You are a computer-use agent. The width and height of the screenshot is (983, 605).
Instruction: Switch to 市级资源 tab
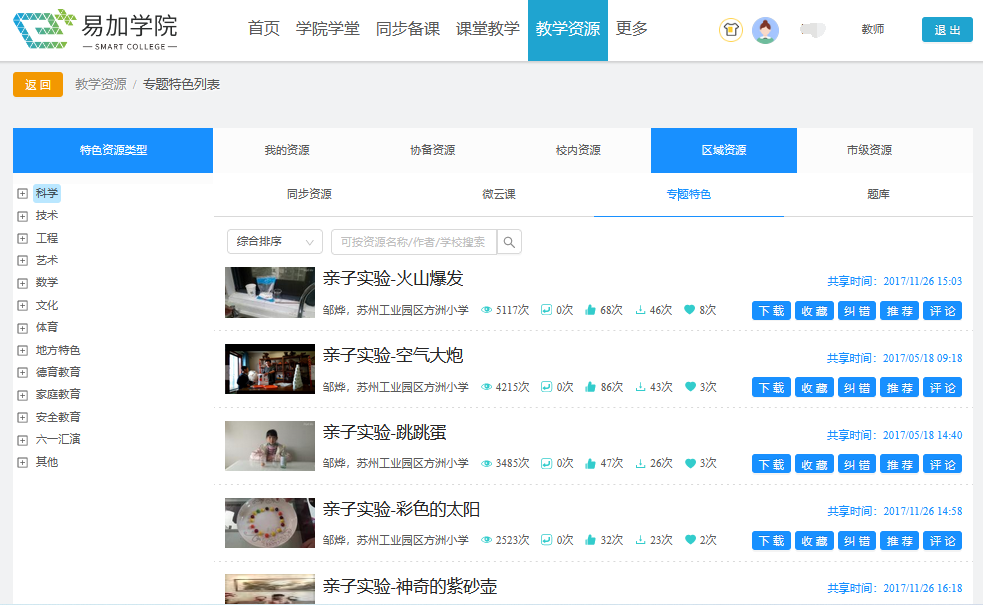[870, 150]
